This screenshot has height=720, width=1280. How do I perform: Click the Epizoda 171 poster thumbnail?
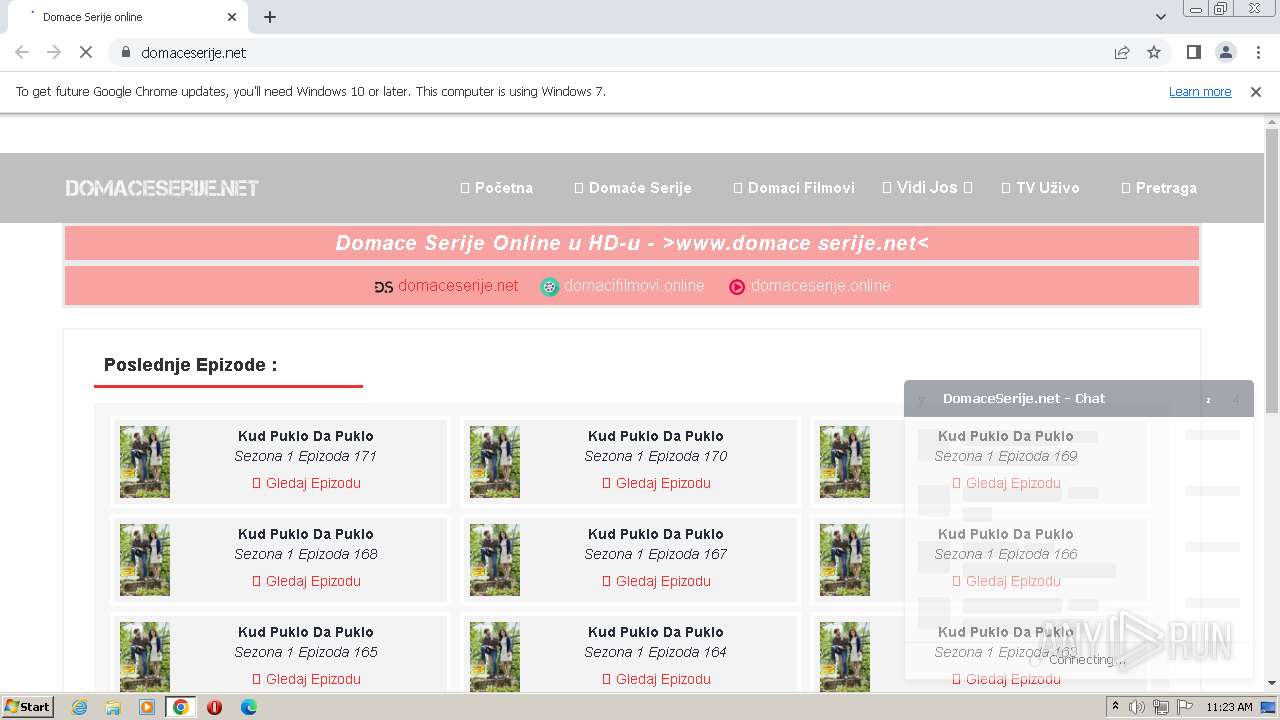point(145,462)
